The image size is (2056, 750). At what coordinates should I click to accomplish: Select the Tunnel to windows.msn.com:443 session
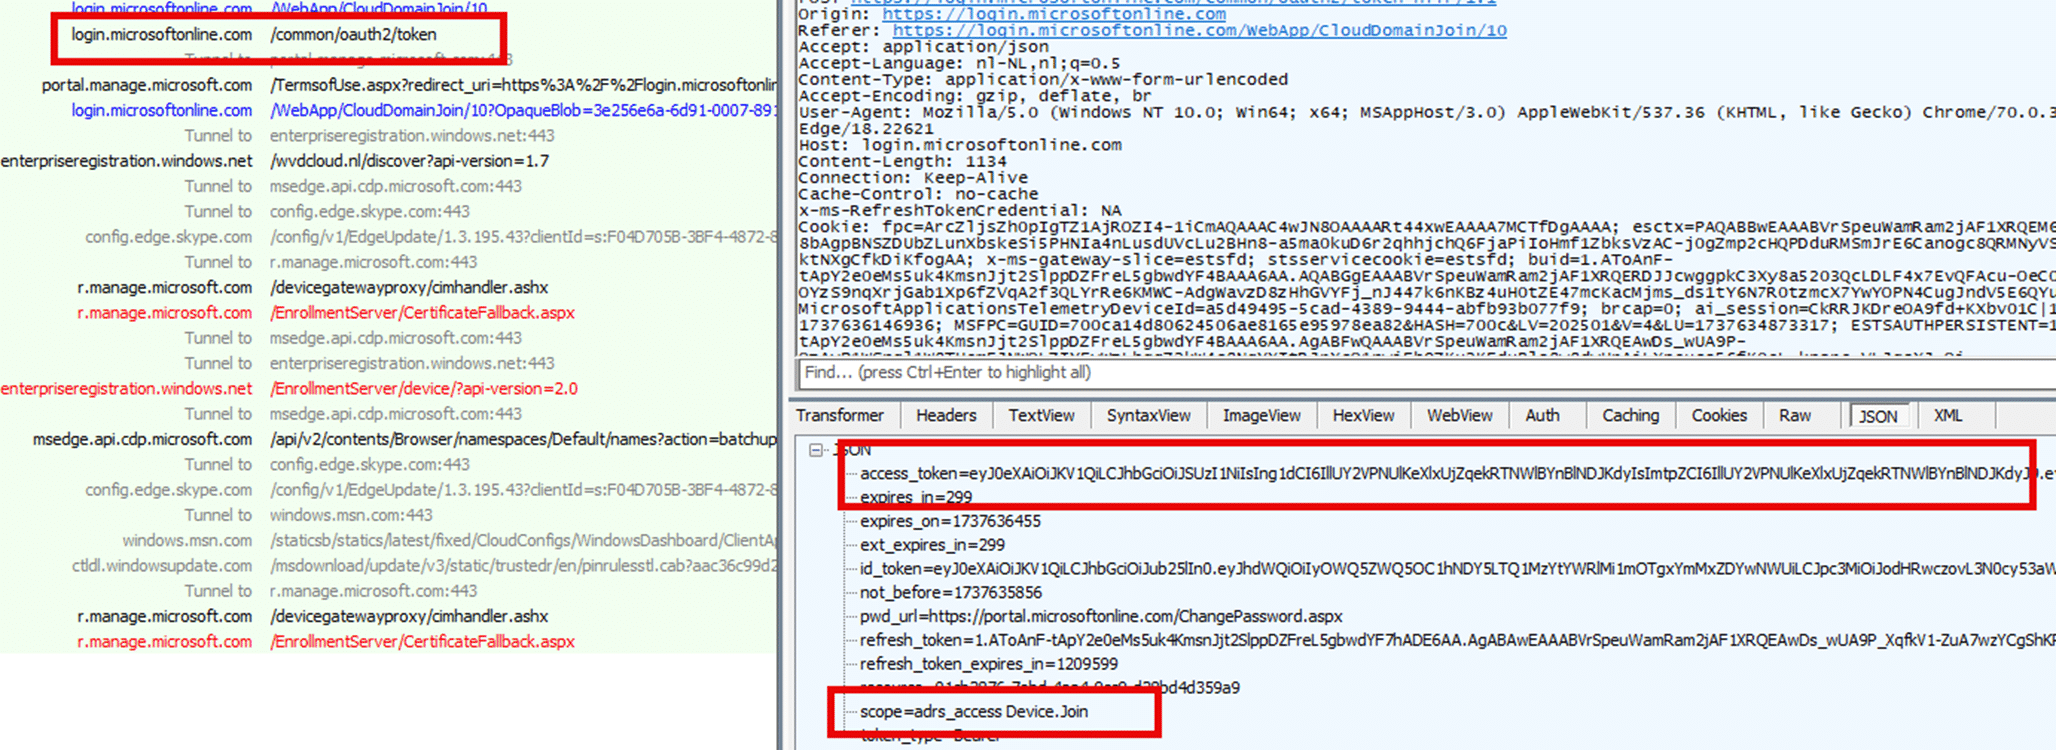(388, 515)
